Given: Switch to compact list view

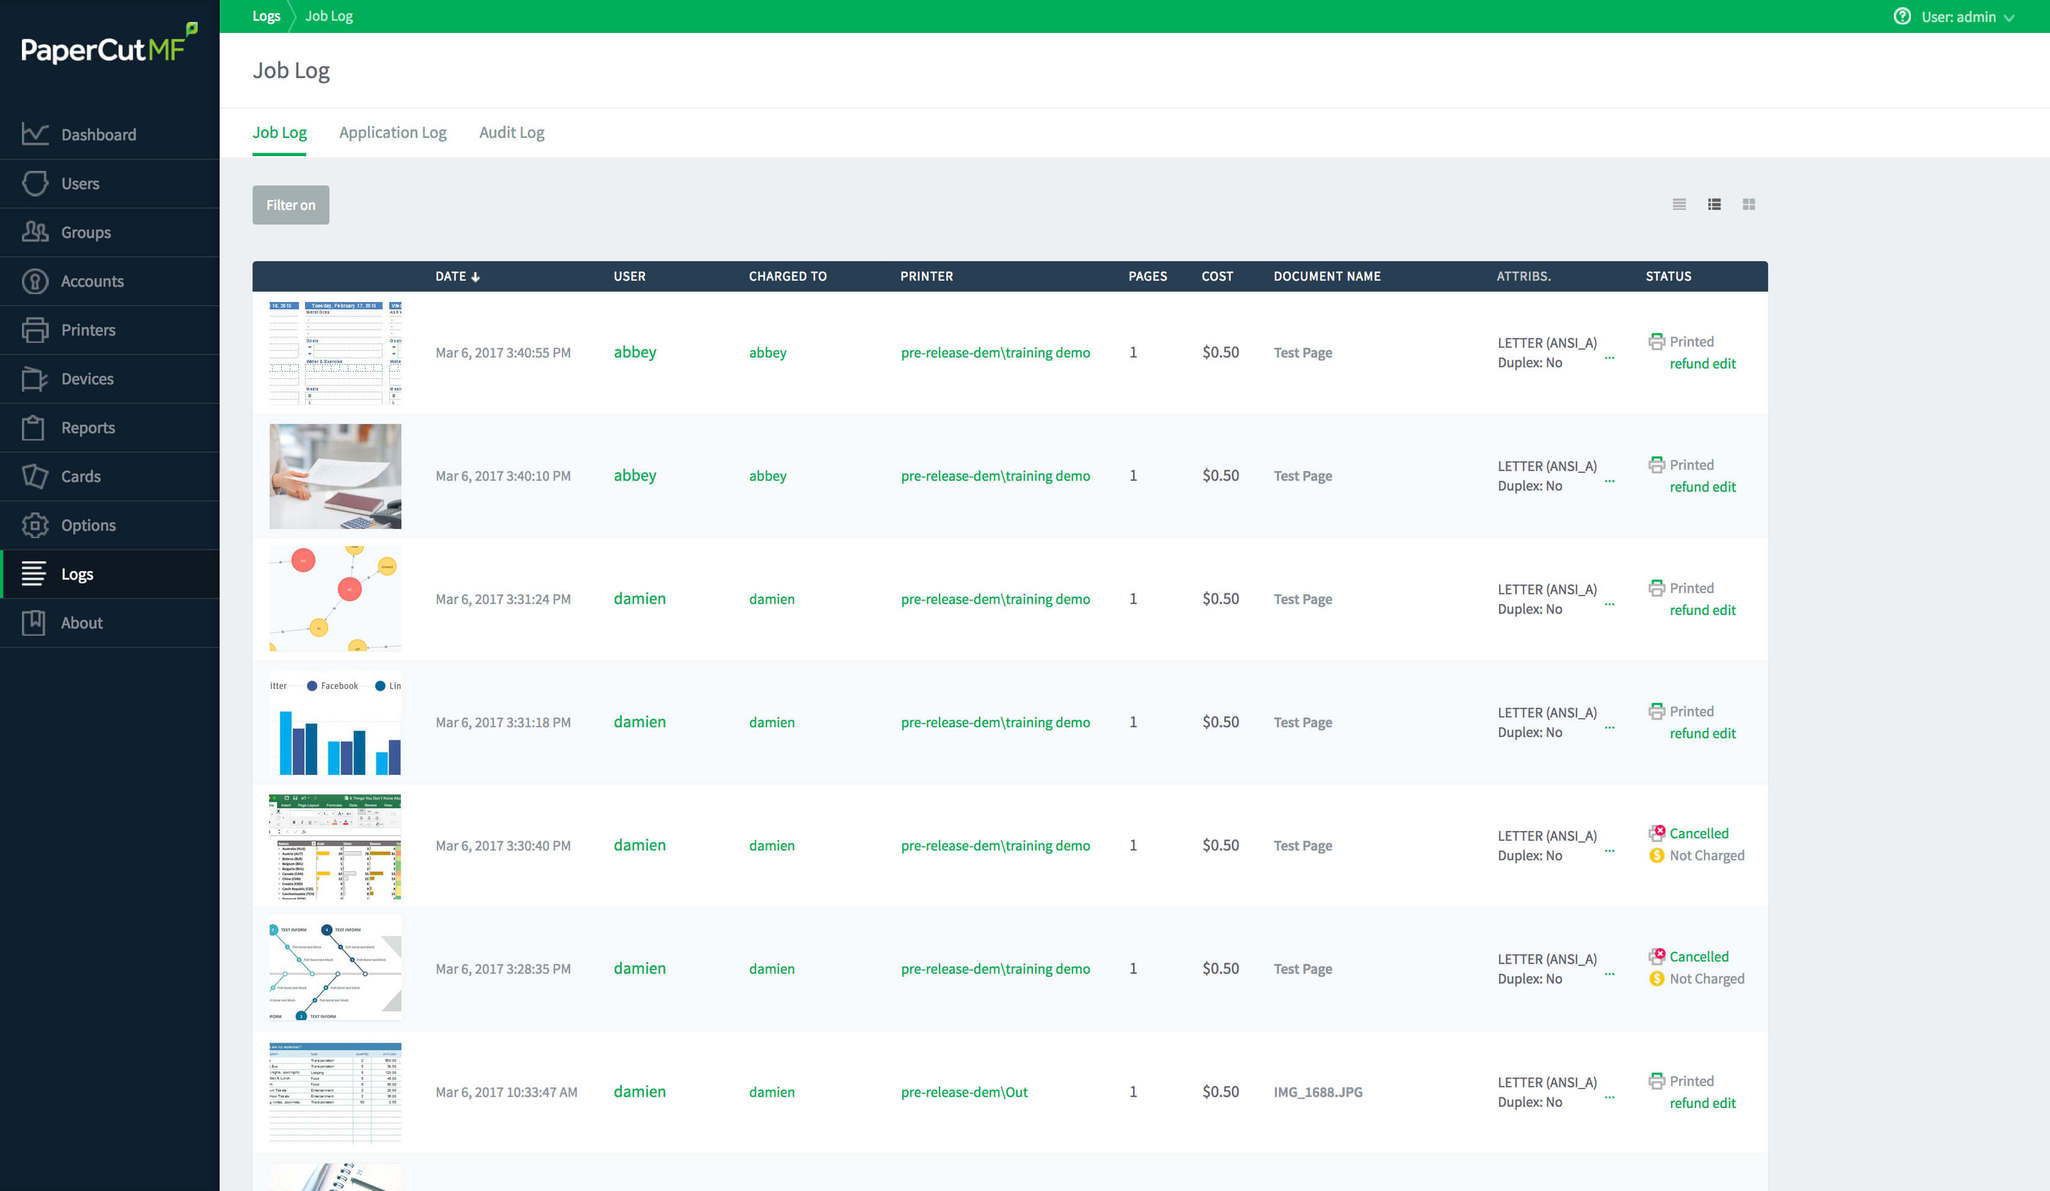Looking at the screenshot, I should 1679,204.
